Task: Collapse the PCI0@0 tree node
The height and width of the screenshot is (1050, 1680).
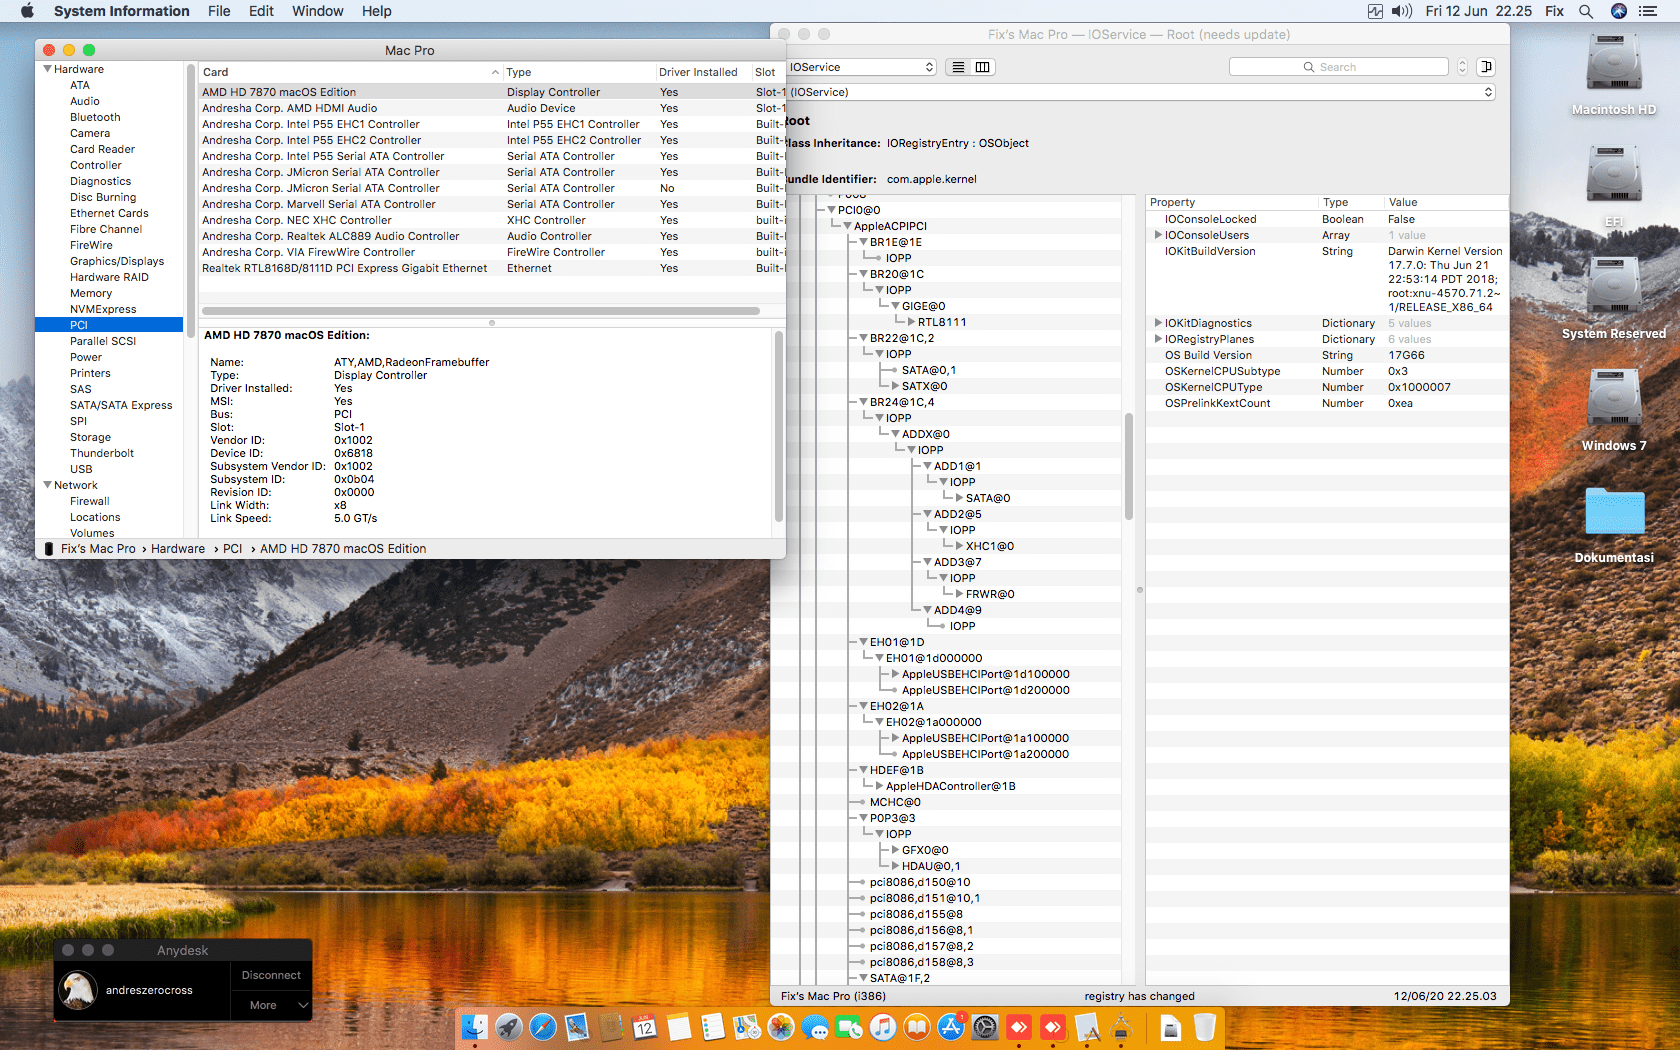Action: (831, 210)
